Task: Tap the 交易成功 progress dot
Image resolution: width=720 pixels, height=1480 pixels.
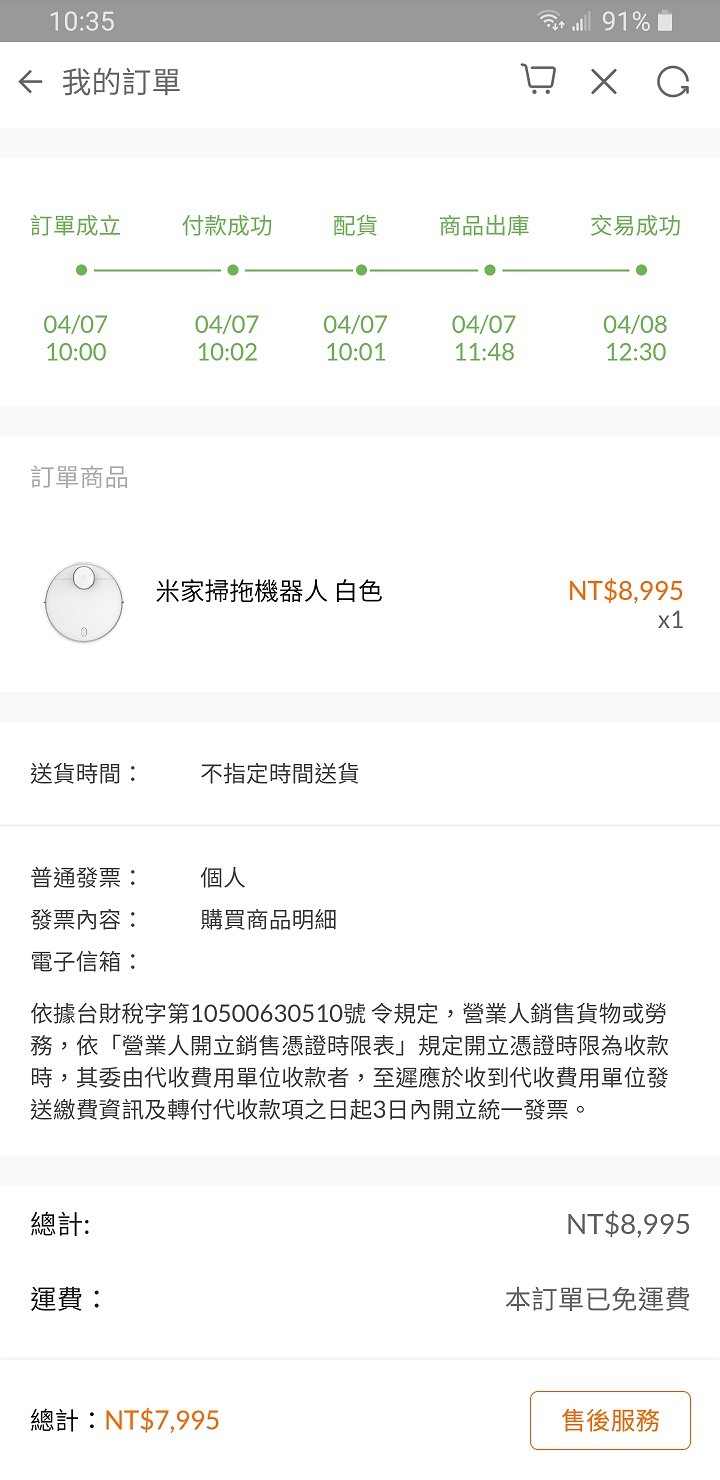Action: 641,270
